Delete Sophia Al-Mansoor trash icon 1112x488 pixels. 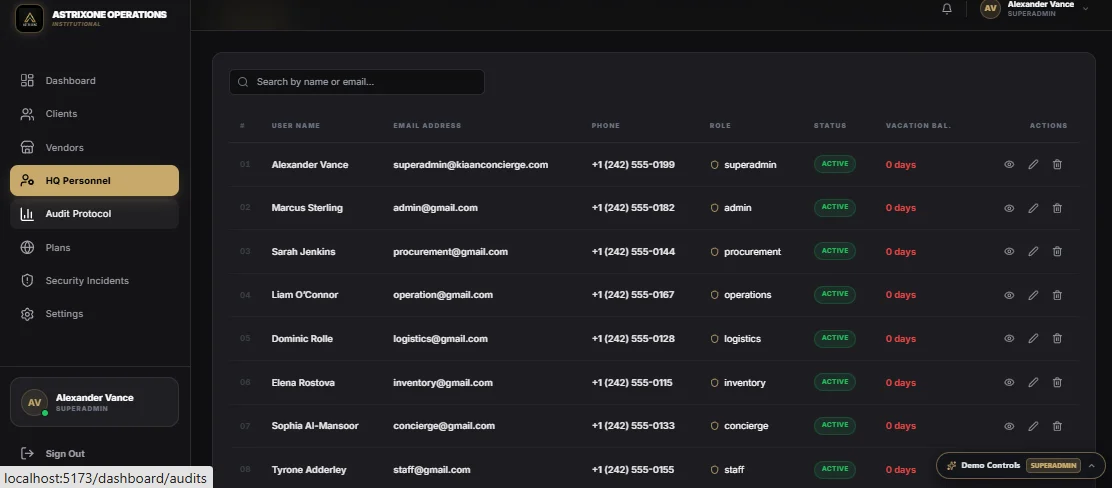click(x=1057, y=426)
